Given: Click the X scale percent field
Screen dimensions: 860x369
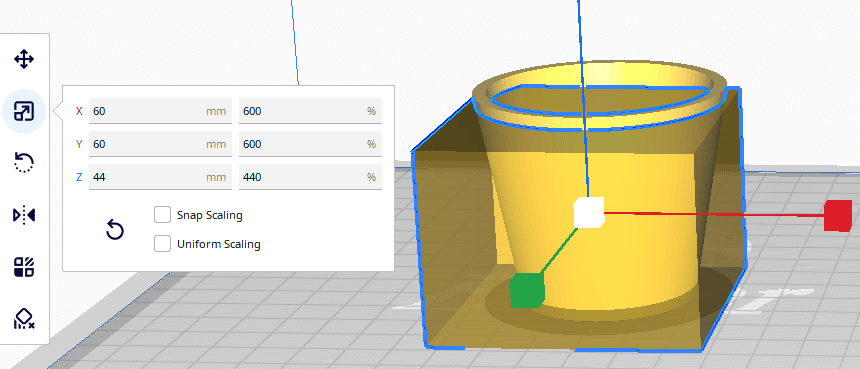Looking at the screenshot, I should [x=310, y=111].
